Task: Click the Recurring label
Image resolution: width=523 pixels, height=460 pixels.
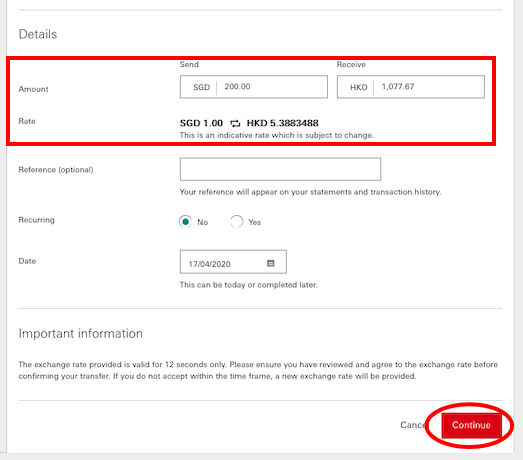Action: (36, 220)
